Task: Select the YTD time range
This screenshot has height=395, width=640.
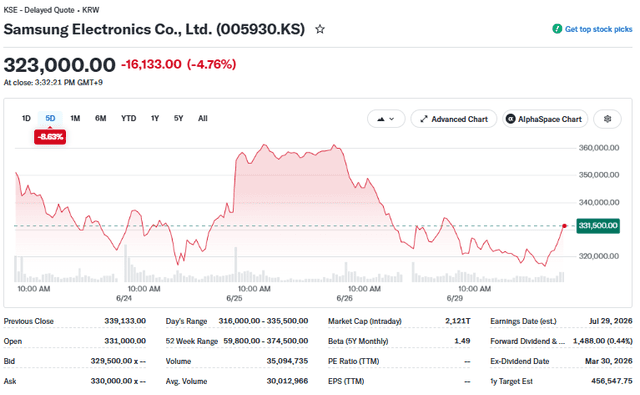Action: (x=129, y=118)
